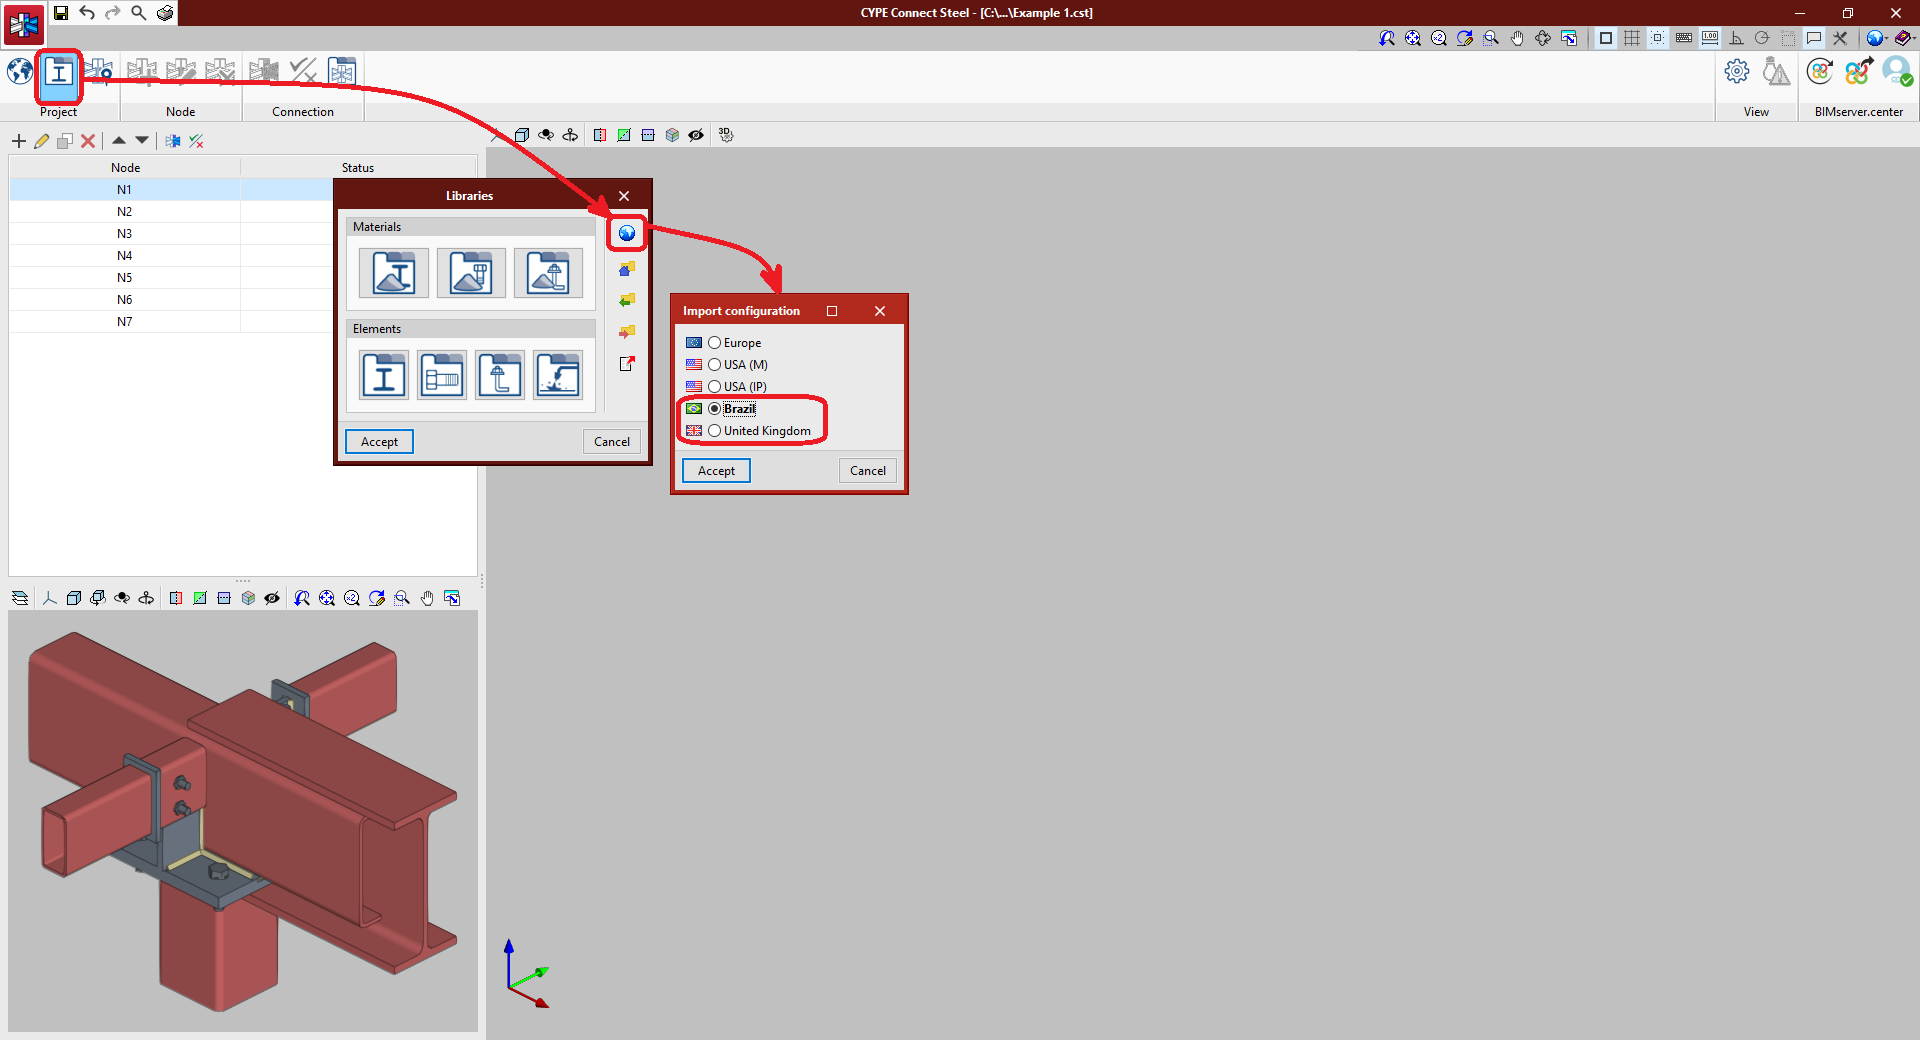Toggle the black square frame button in top toolbar
The height and width of the screenshot is (1040, 1920).
(x=1606, y=38)
